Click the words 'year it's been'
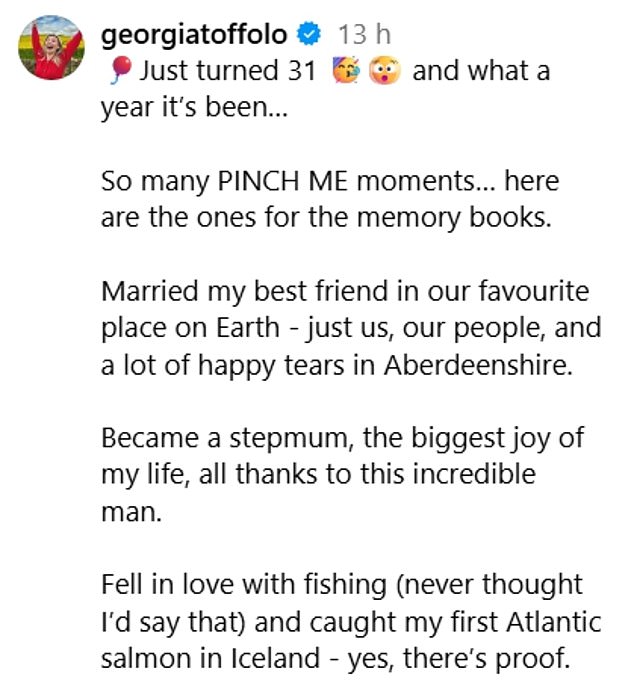This screenshot has width=634, height=686. 195,107
